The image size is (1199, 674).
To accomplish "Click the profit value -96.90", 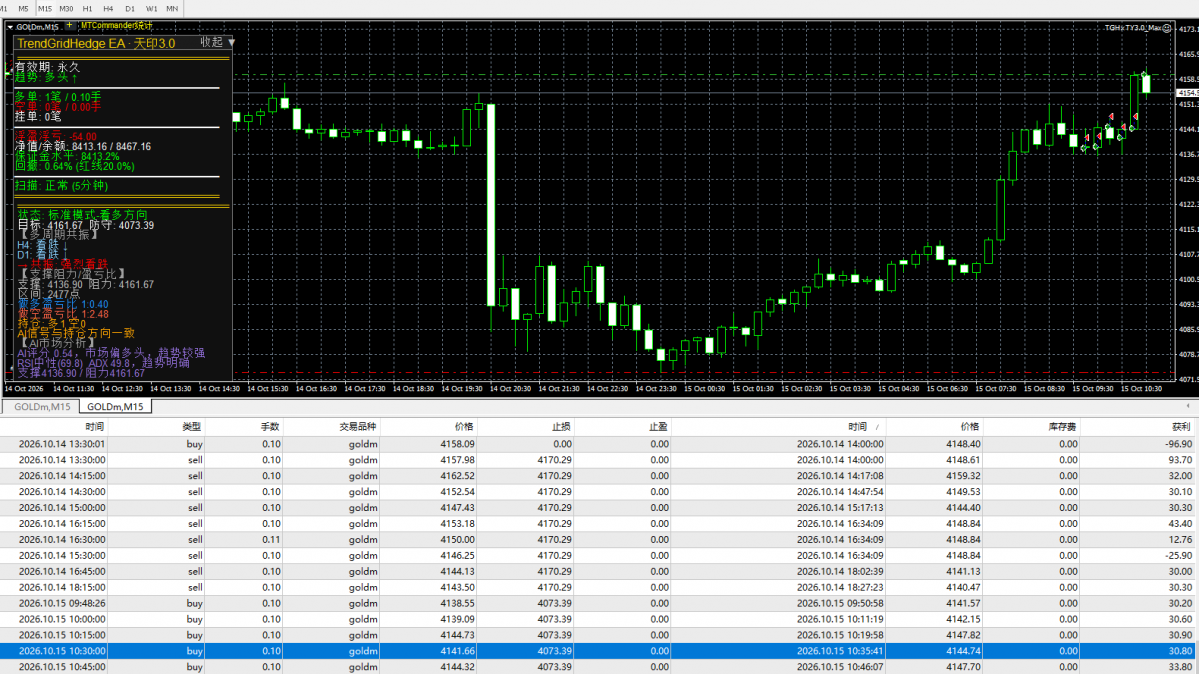I will 1178,444.
